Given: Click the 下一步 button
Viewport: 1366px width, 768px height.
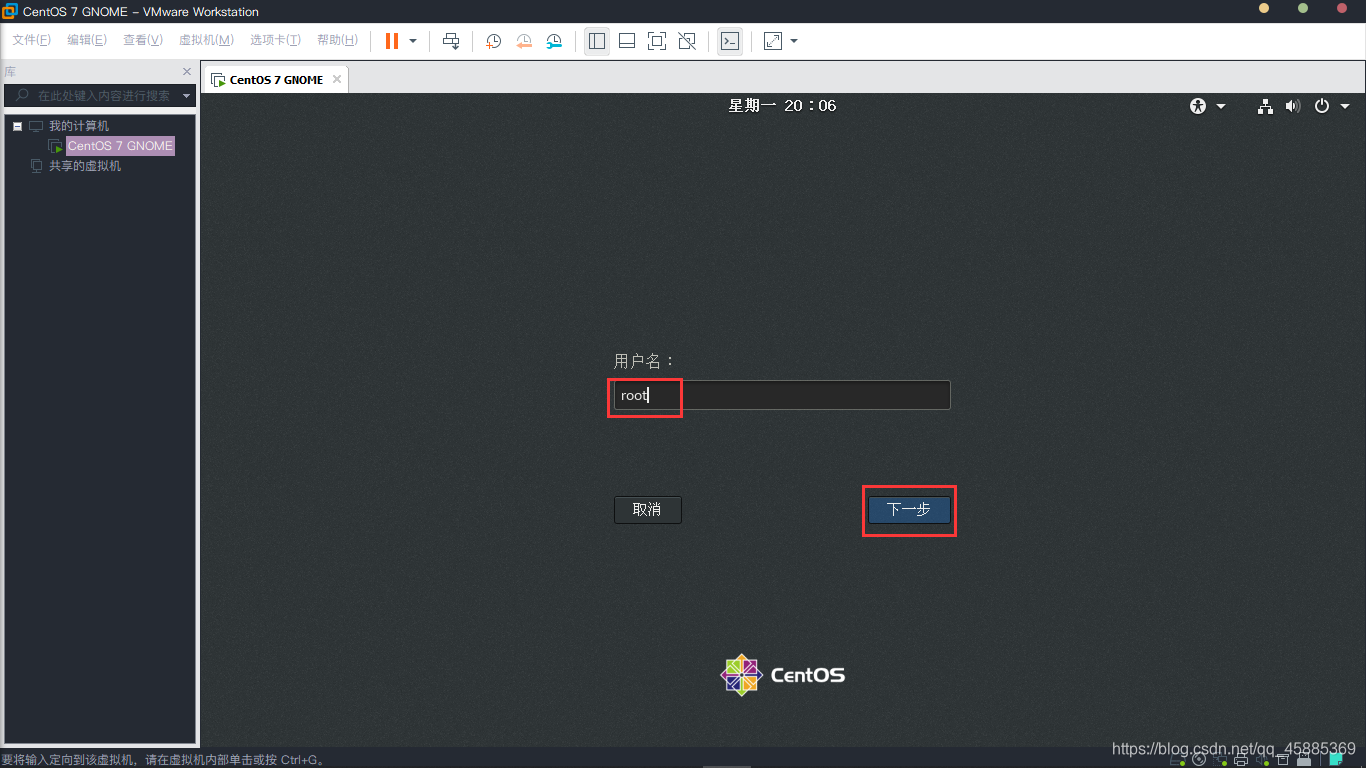Looking at the screenshot, I should click(909, 510).
